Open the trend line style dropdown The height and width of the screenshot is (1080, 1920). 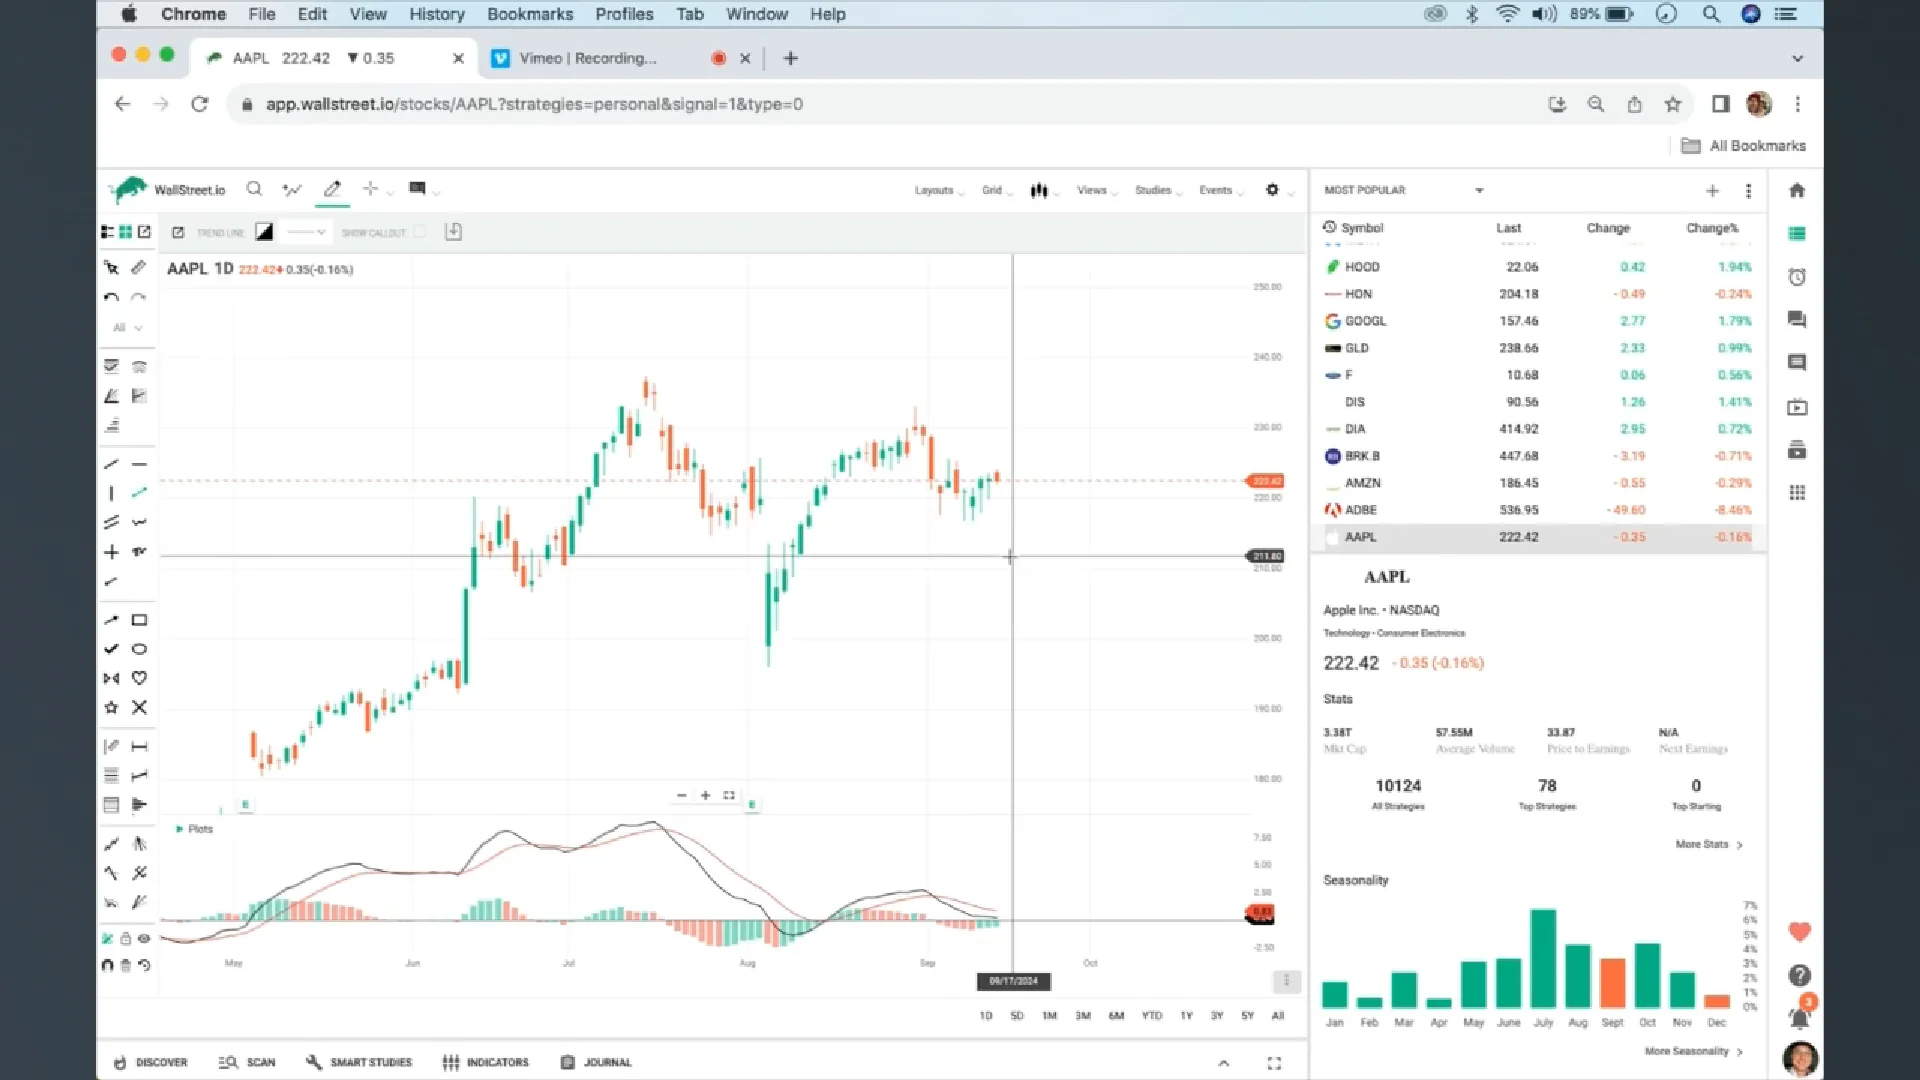point(306,232)
